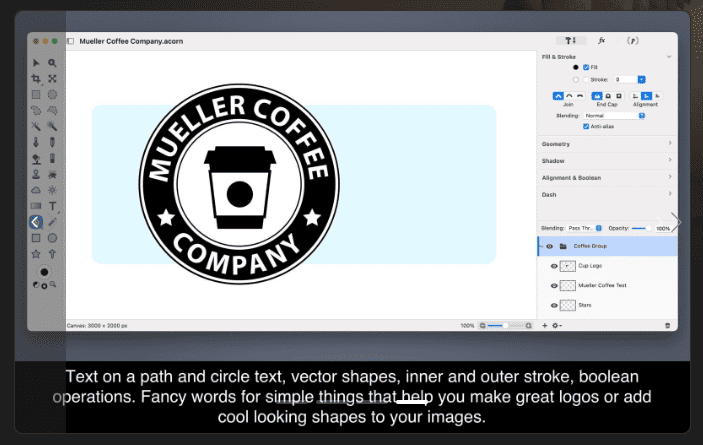Screen dimensions: 703x445
Task: Choose the round End Cap style
Action: 608,96
